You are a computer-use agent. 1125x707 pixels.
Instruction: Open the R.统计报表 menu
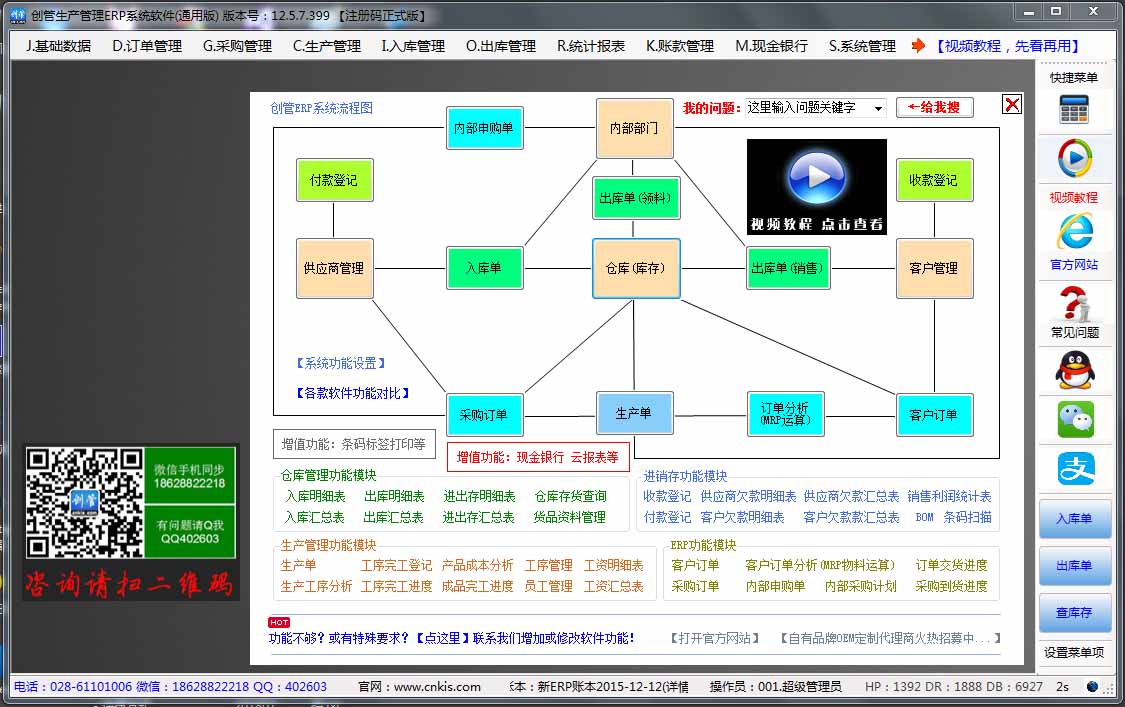(590, 46)
